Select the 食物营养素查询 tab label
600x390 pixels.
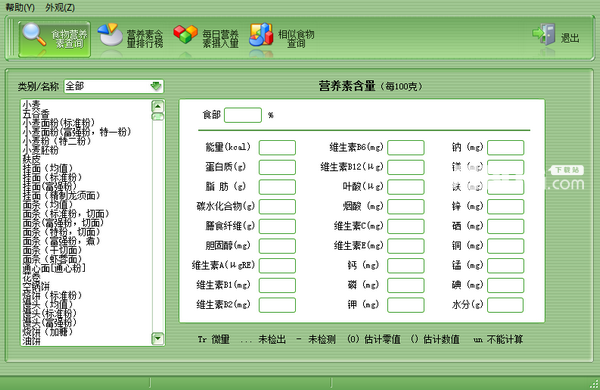pyautogui.click(x=69, y=39)
